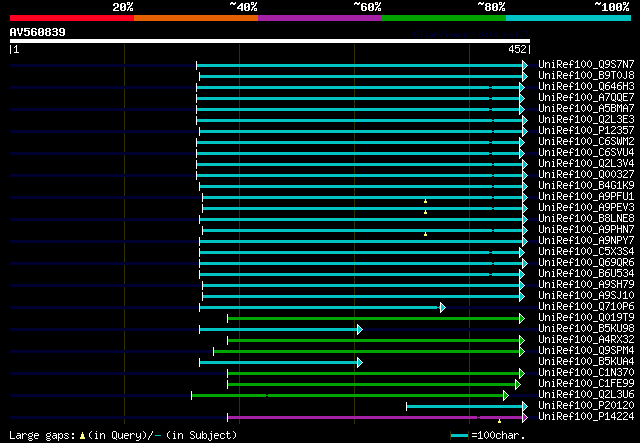Viewport: 640px width, 443px height.
Task: Click the green arrowhead ending the C1FE99 alignment
Action: (x=518, y=384)
